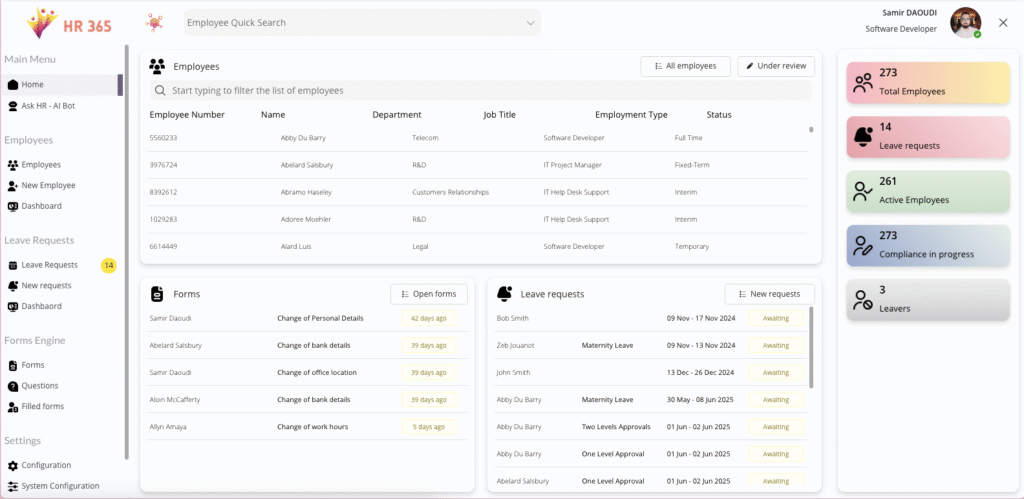This screenshot has height=499, width=1024.
Task: Click the Configuration gear icon
Action: [x=13, y=466]
